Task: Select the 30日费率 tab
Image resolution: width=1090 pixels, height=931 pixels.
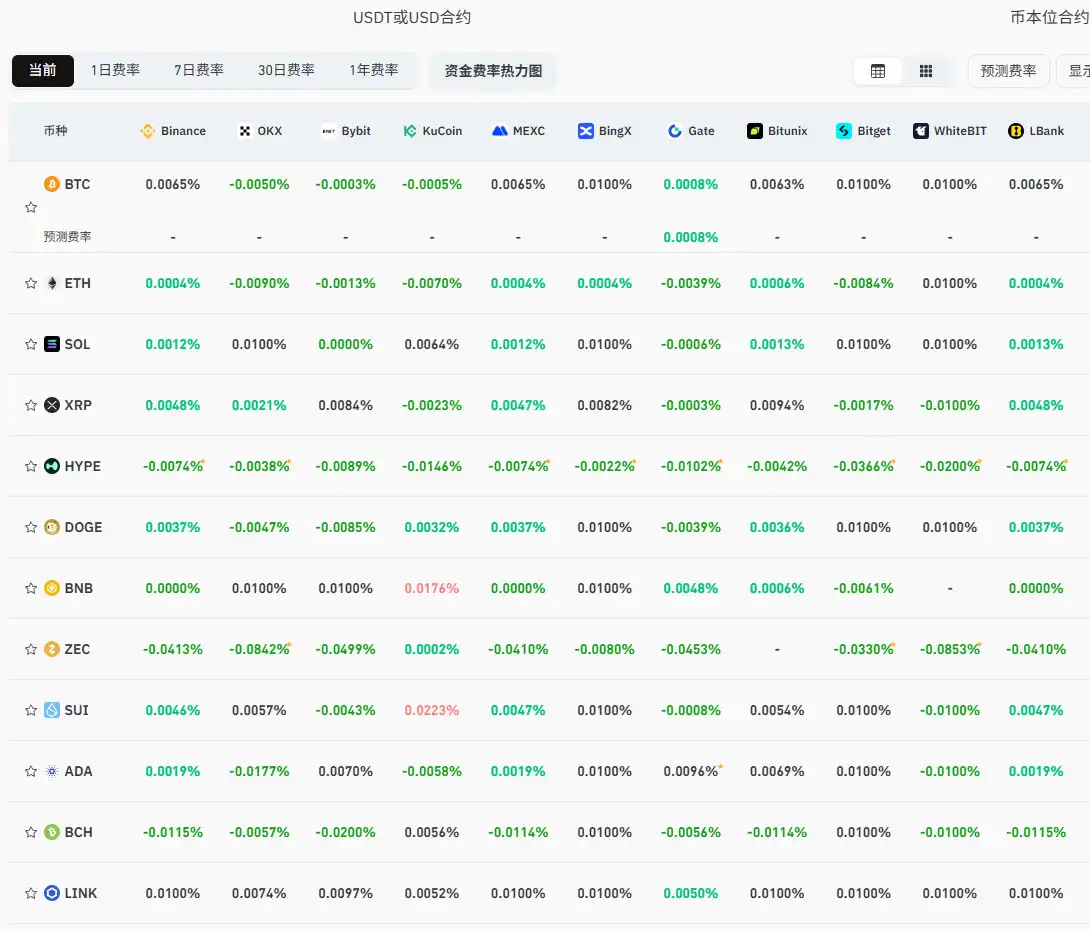Action: [286, 70]
